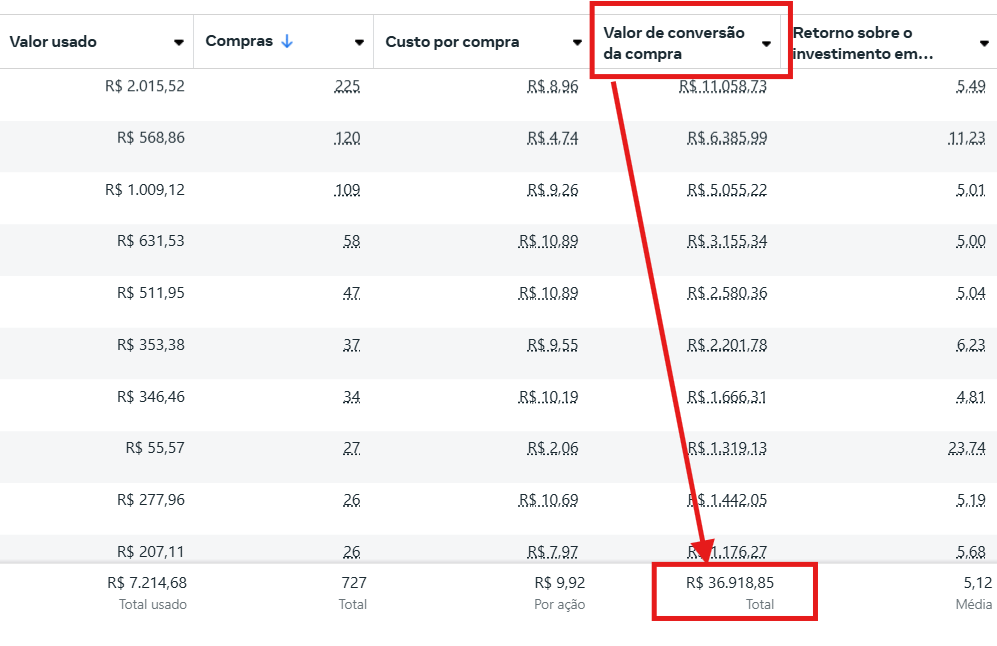Click the 727 total purchases summary
The image size is (997, 646).
(354, 582)
